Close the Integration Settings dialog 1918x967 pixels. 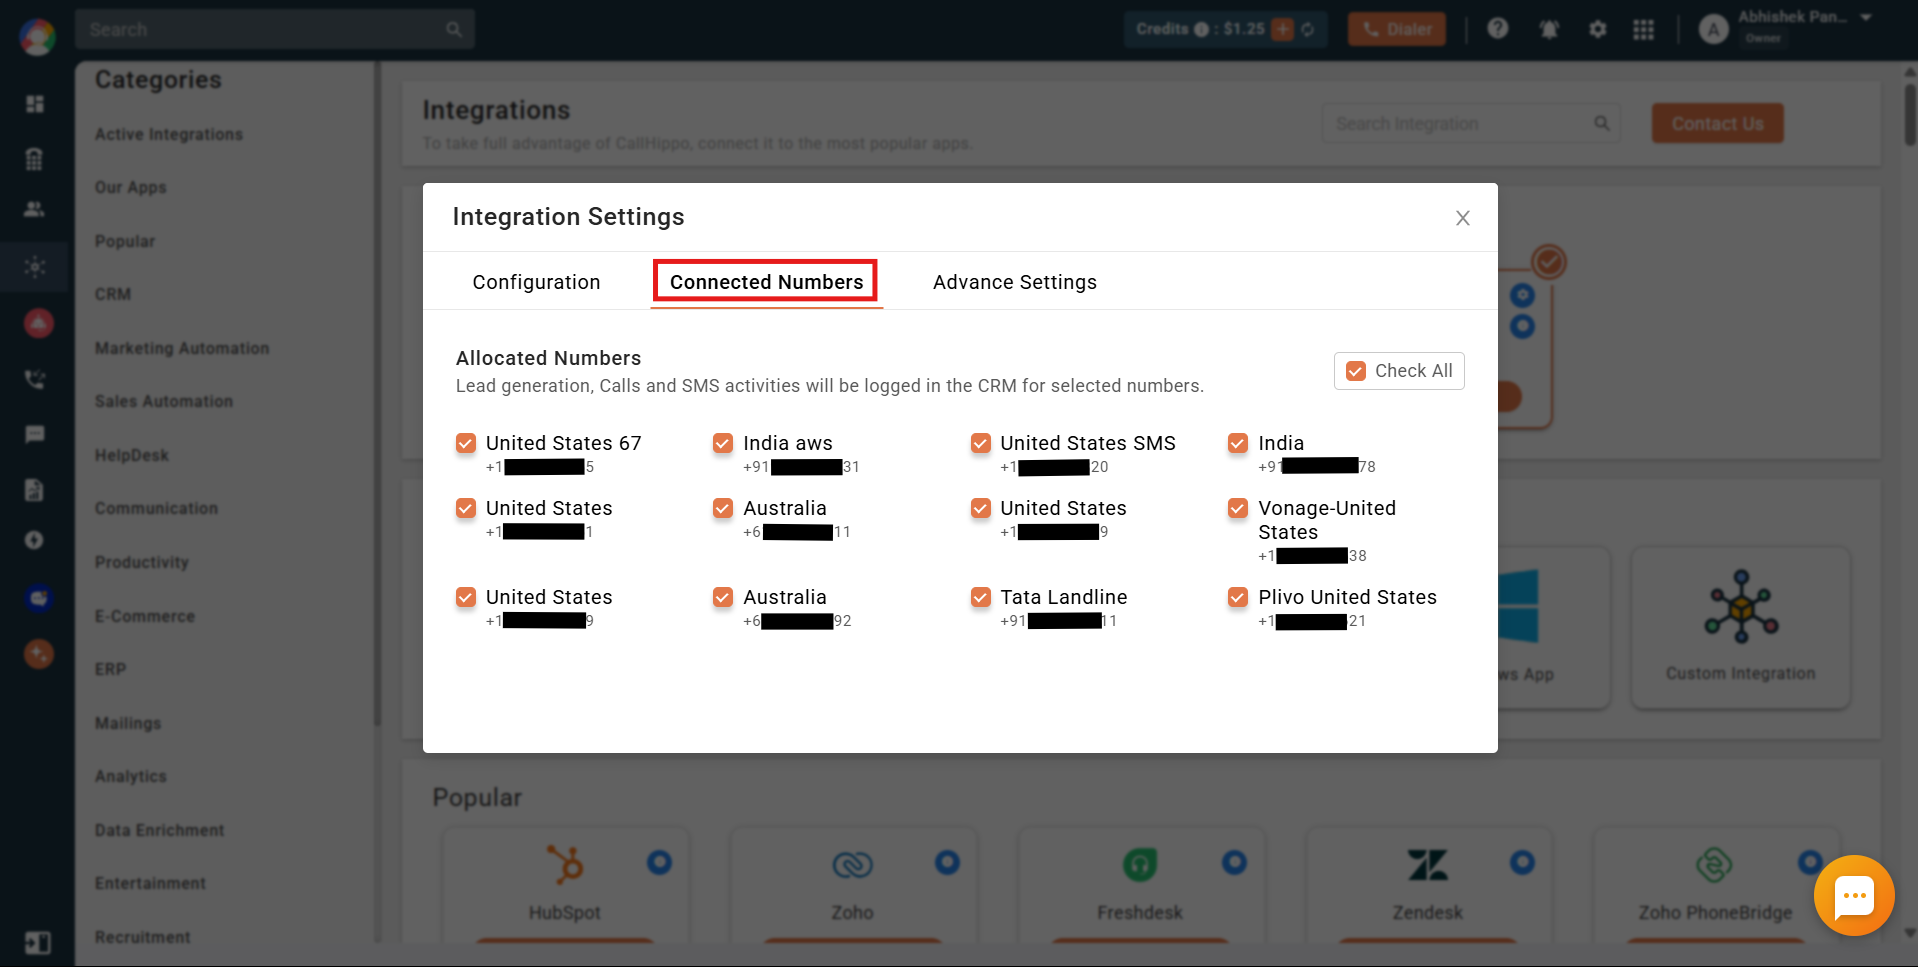1462,218
